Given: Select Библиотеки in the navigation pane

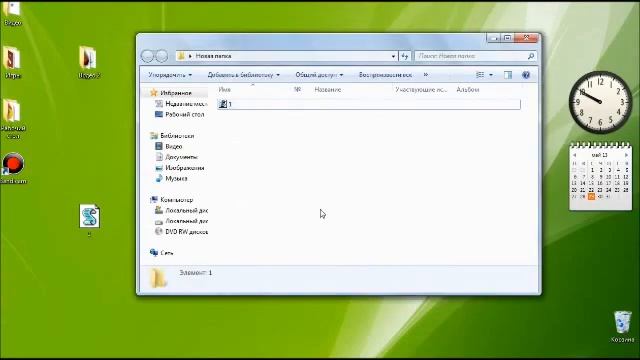Looking at the screenshot, I should tap(177, 136).
